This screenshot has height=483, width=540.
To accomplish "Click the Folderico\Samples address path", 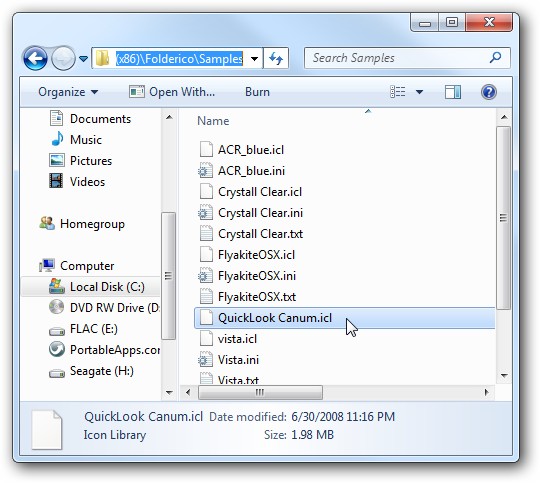I will click(179, 59).
